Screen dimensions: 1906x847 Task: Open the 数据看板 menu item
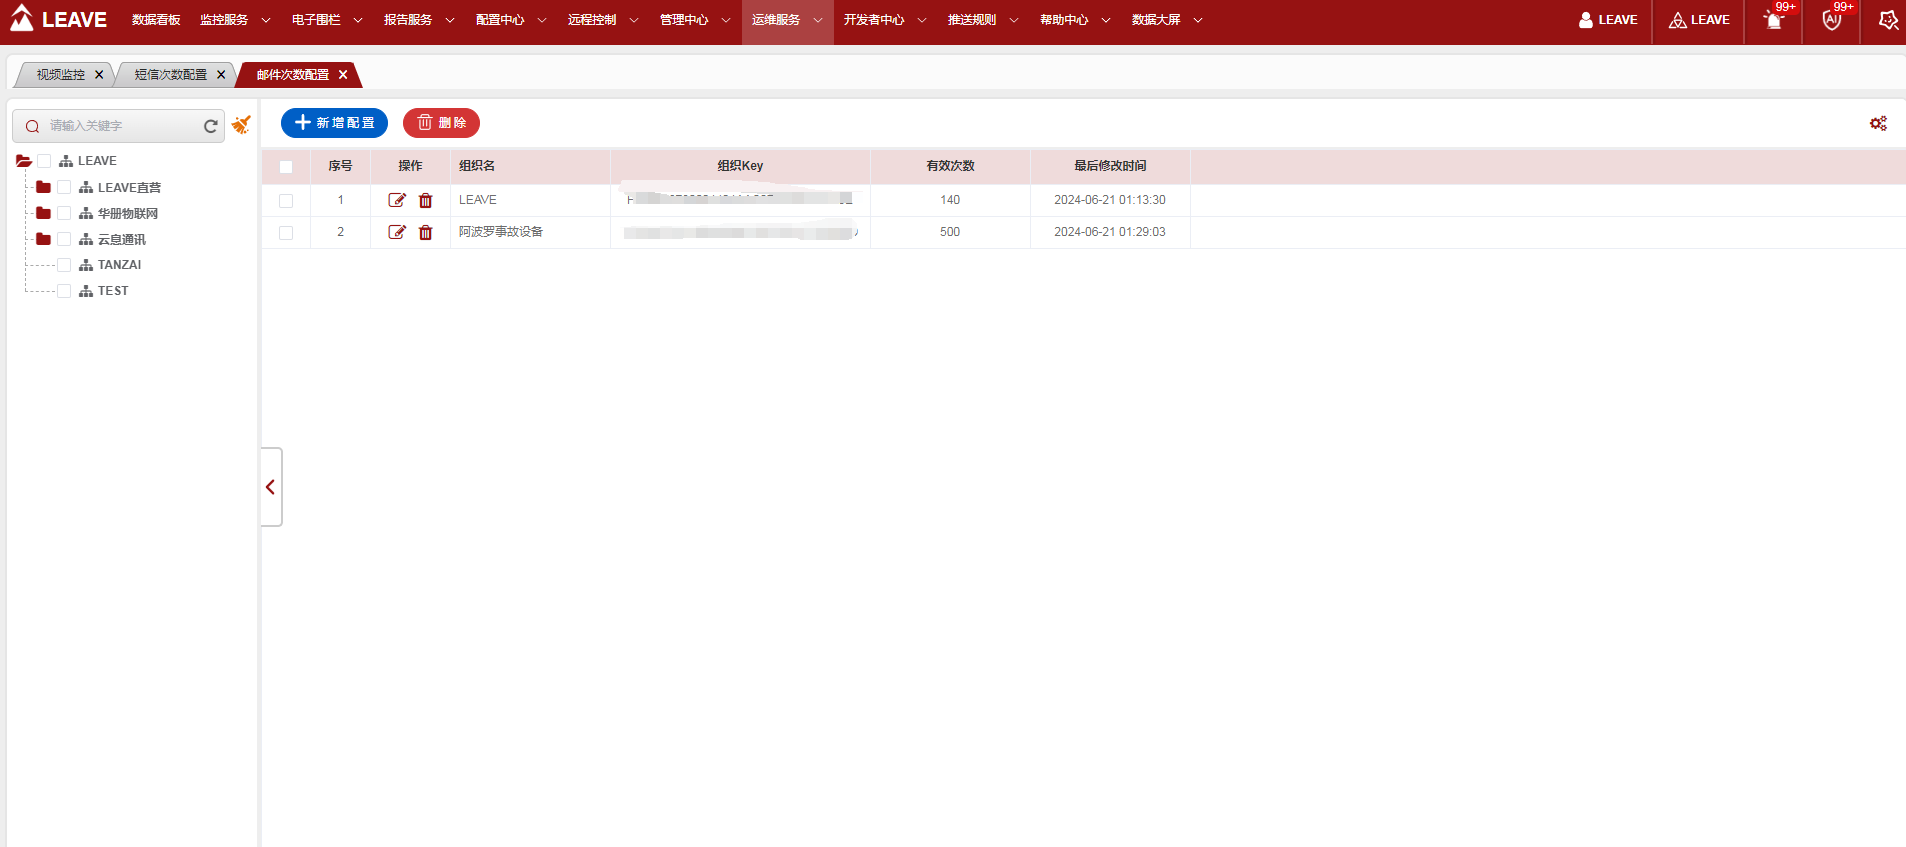pyautogui.click(x=156, y=20)
